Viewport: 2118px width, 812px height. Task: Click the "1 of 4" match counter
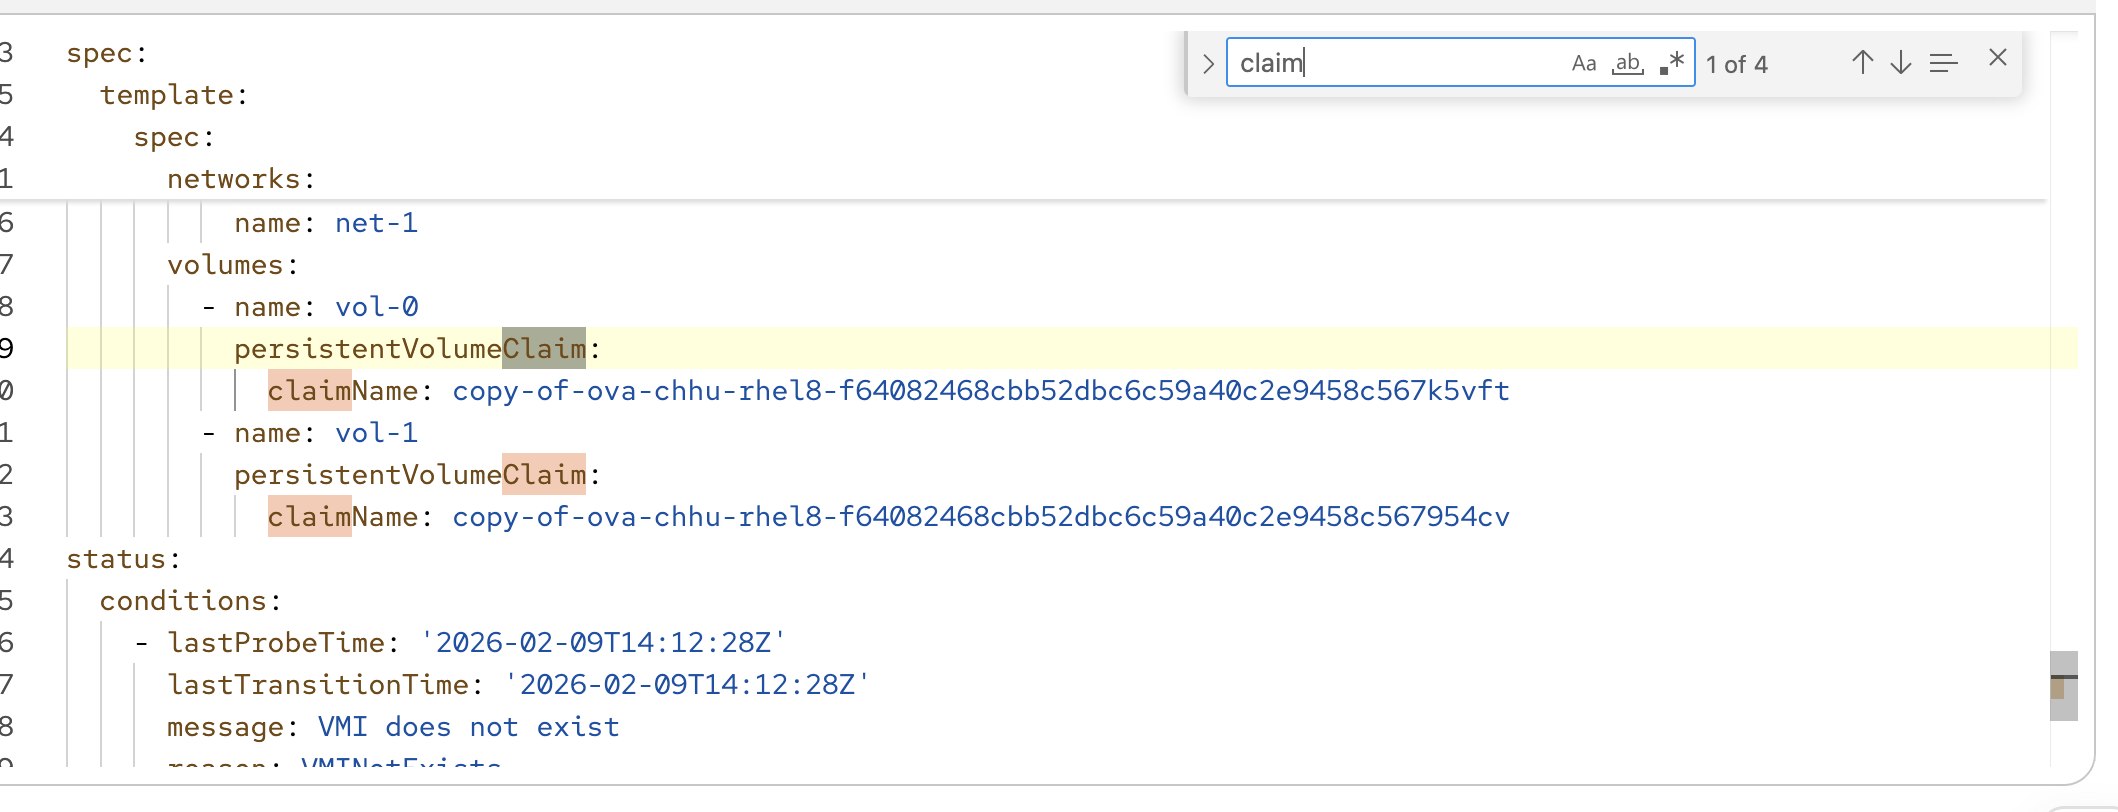(x=1736, y=65)
